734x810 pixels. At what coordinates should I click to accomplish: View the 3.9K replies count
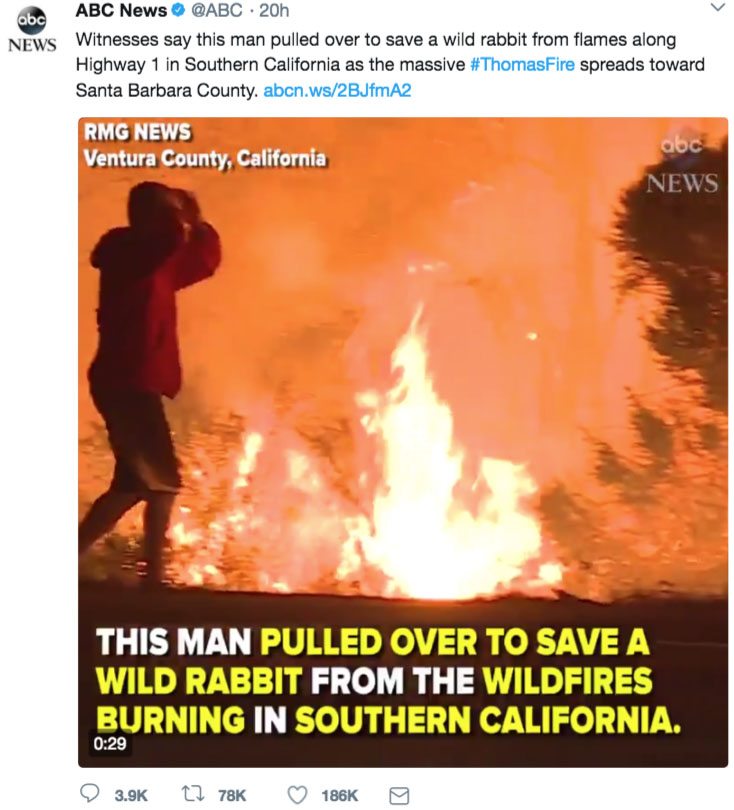131,795
